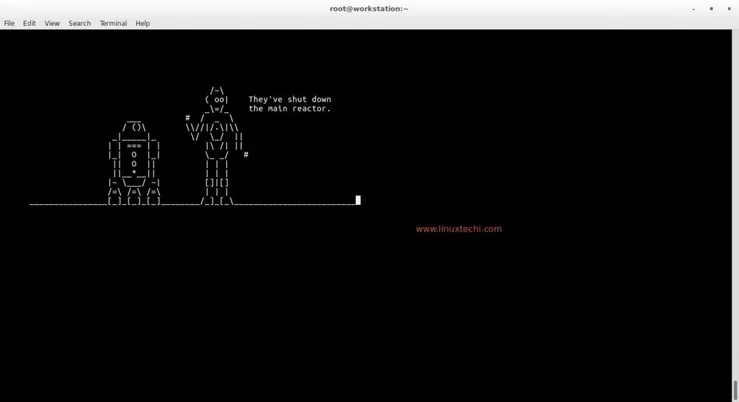Open the Help menu
This screenshot has height=402, width=739.
tap(142, 23)
